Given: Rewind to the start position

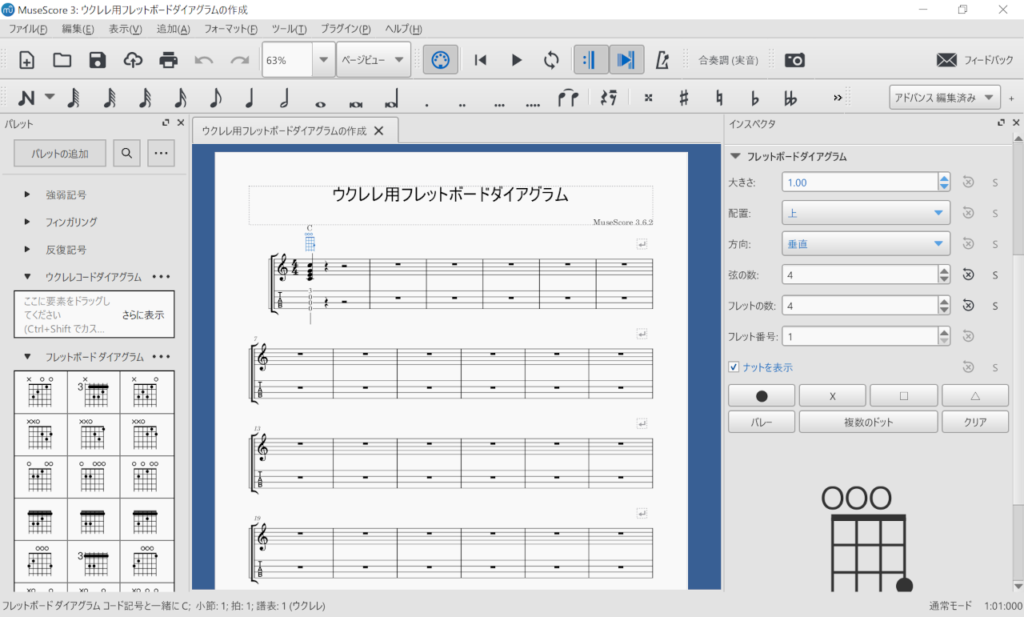Looking at the screenshot, I should click(x=481, y=60).
